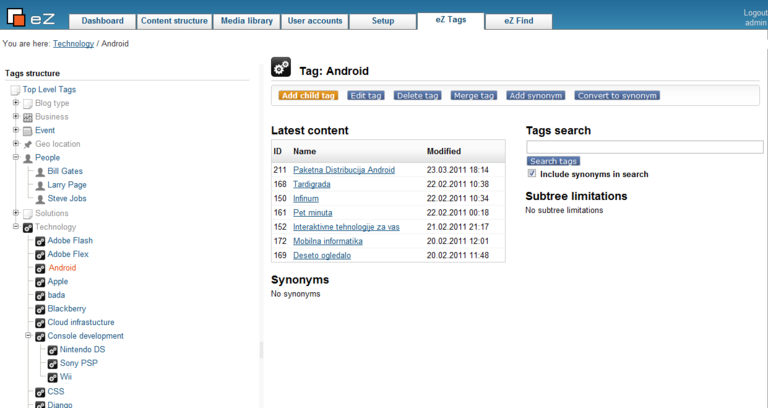Open the Tardigrada content link
768x408 pixels.
click(312, 184)
